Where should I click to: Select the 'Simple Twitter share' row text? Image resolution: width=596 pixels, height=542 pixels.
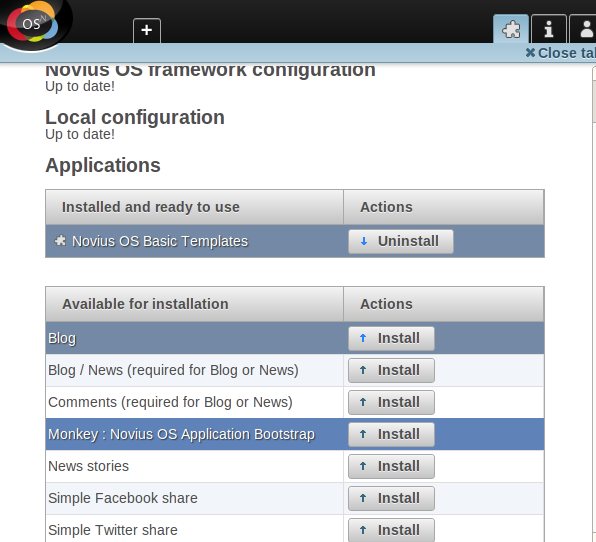[x=113, y=530]
